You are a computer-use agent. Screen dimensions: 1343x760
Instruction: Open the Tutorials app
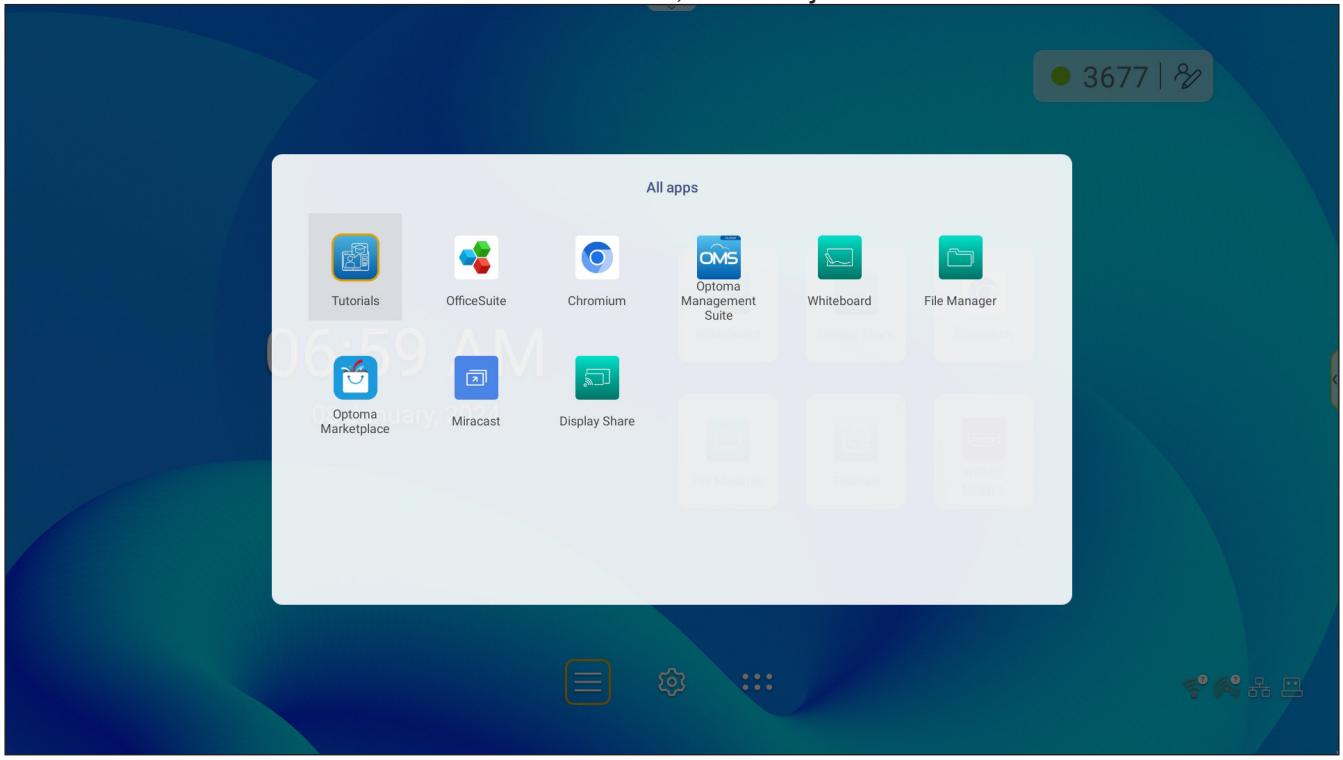pos(355,267)
